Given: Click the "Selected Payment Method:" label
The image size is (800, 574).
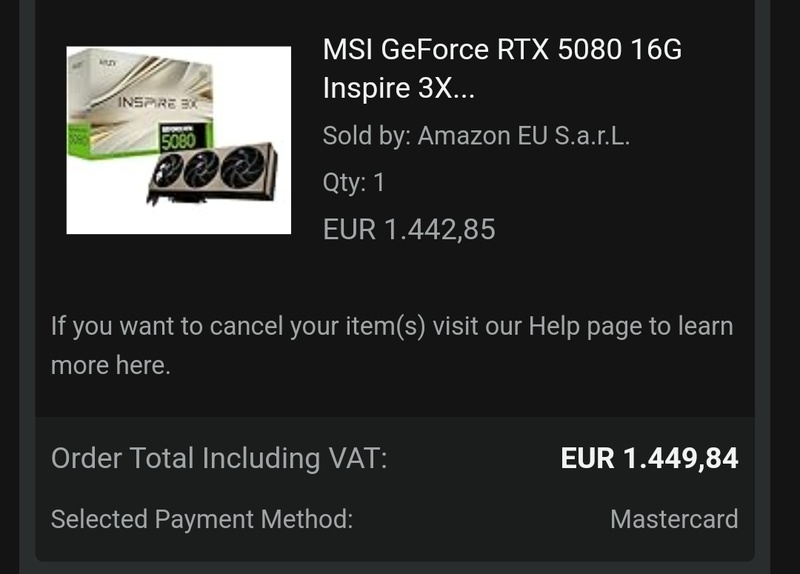Looking at the screenshot, I should point(201,520).
